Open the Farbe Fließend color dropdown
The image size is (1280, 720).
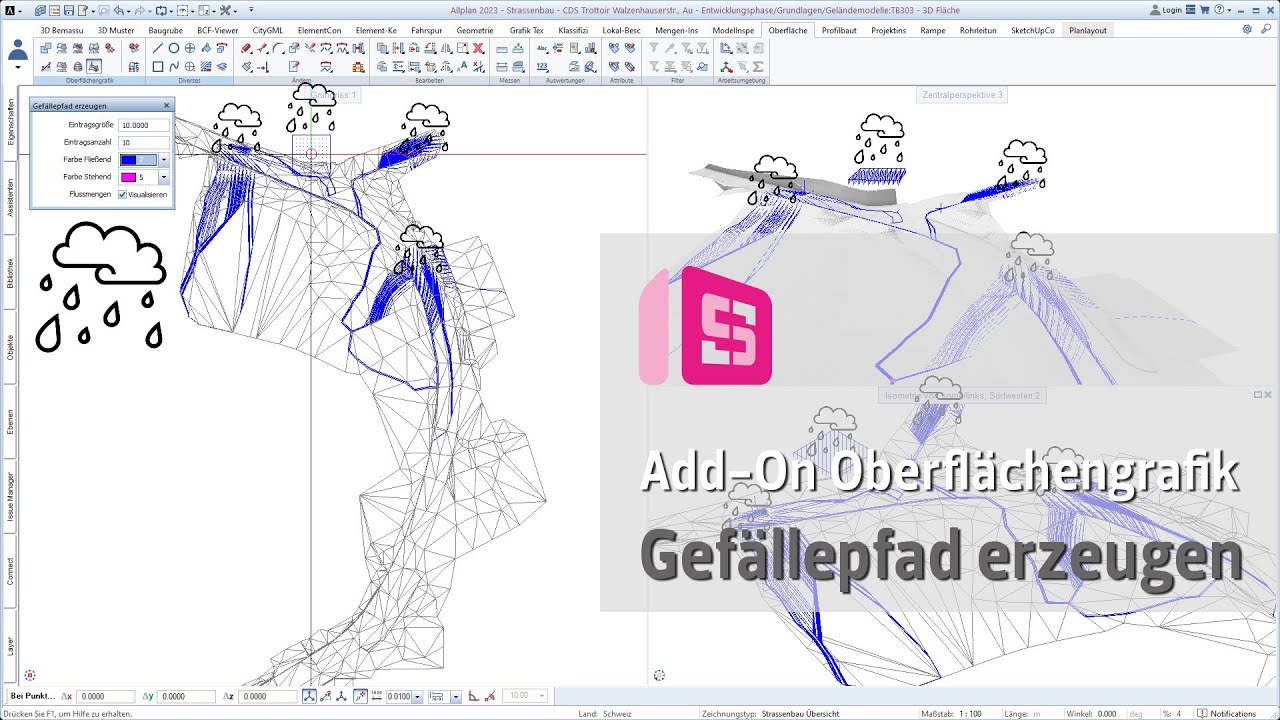click(x=164, y=160)
